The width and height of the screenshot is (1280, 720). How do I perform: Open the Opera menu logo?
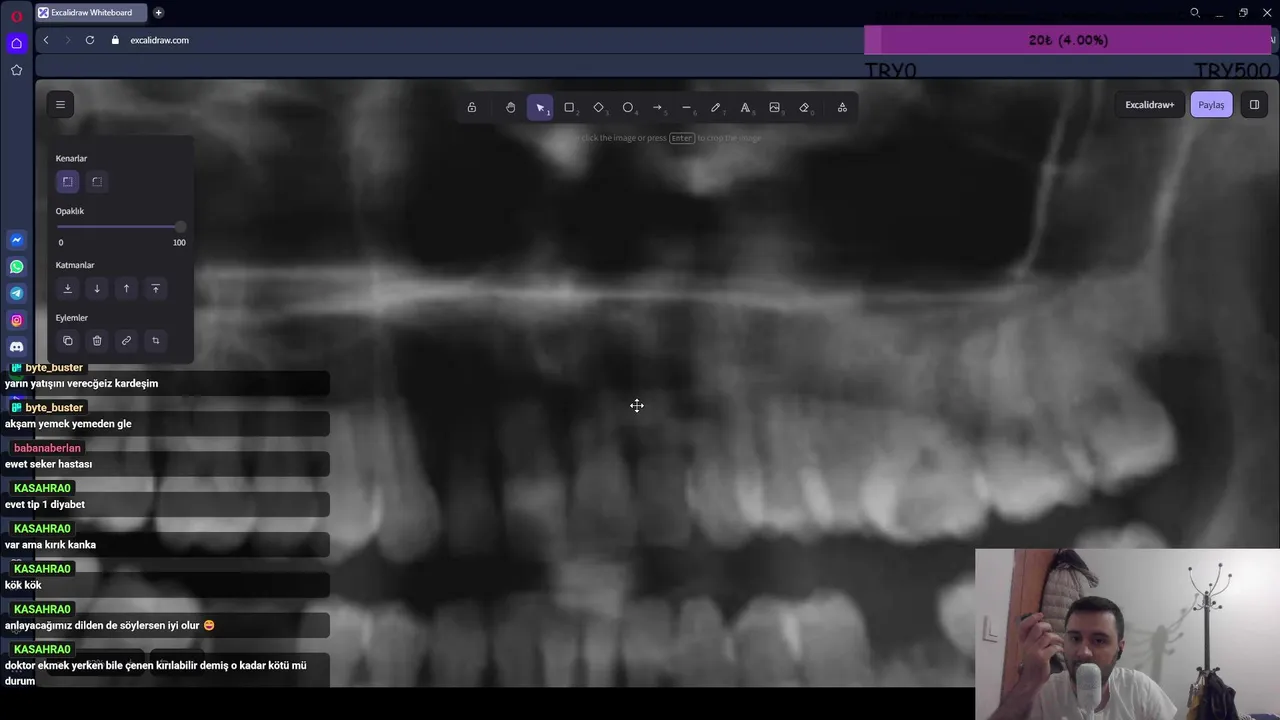pyautogui.click(x=16, y=16)
